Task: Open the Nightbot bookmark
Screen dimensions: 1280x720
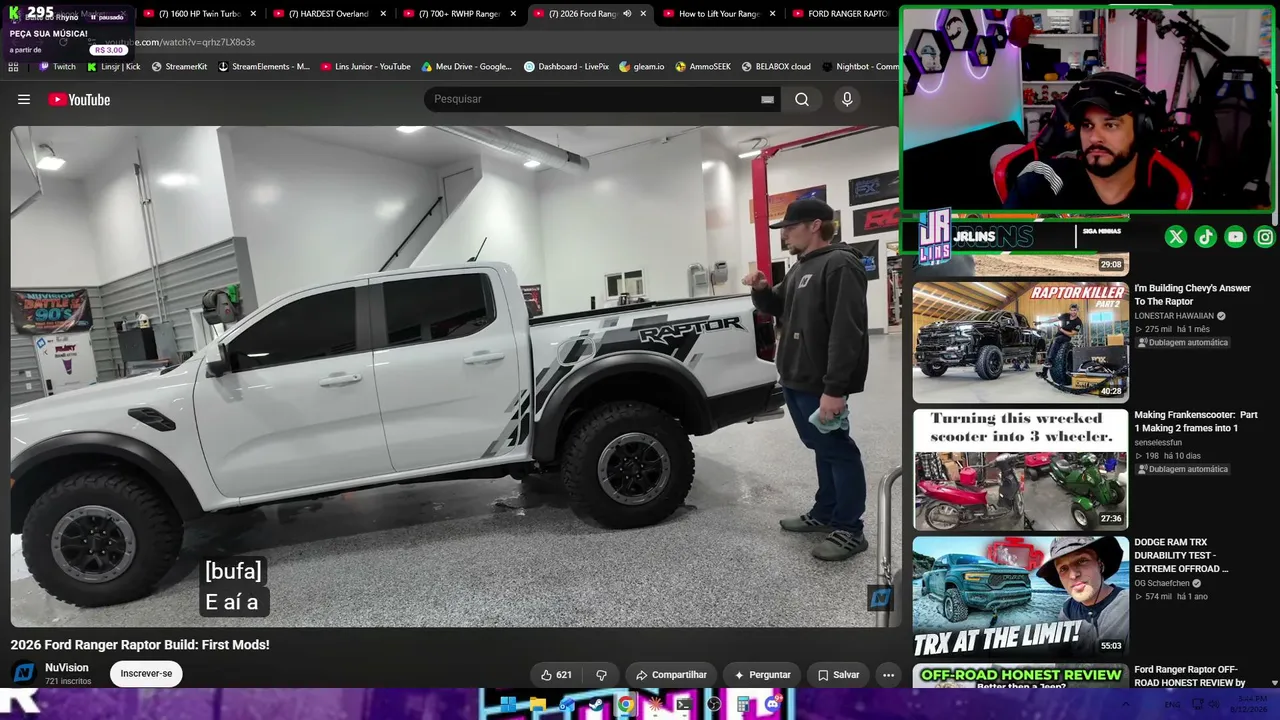Action: coord(860,67)
